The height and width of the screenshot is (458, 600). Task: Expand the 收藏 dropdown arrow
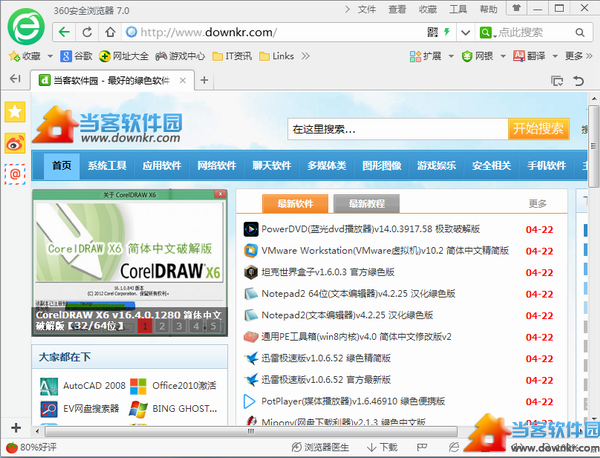50,56
